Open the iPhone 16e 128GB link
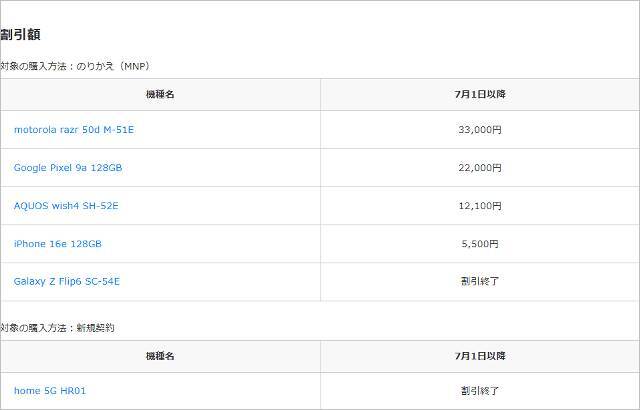 tap(58, 244)
